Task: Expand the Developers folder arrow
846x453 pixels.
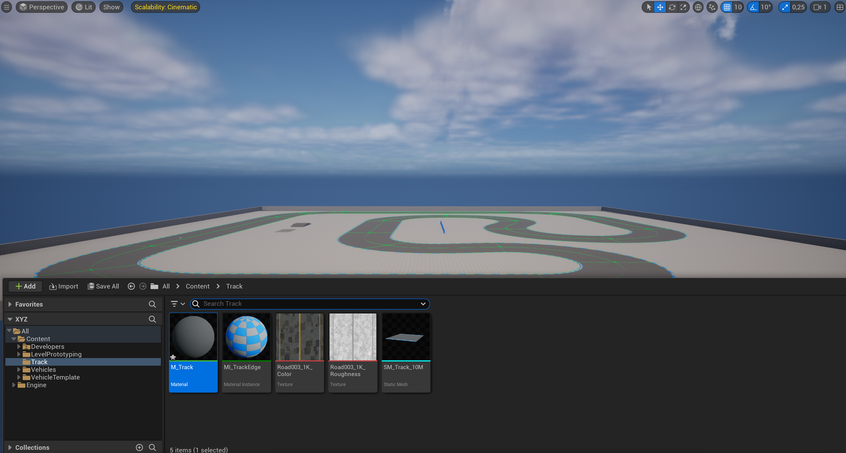Action: 19,347
